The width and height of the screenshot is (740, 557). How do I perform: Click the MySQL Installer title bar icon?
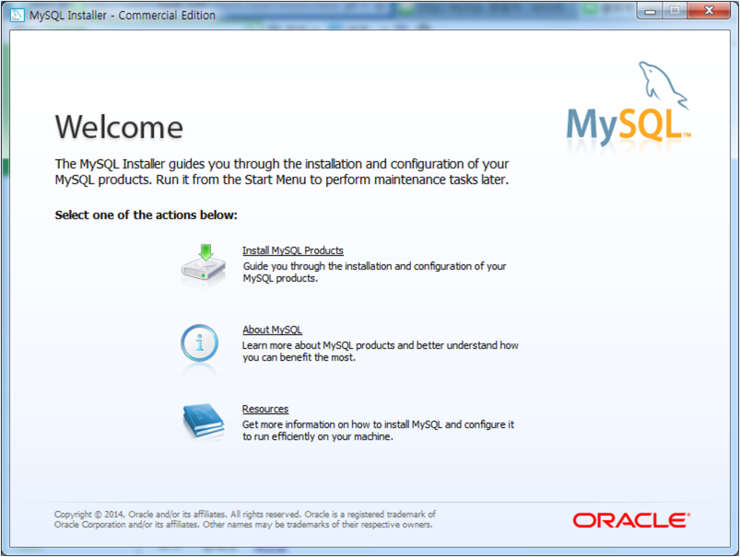[17, 15]
